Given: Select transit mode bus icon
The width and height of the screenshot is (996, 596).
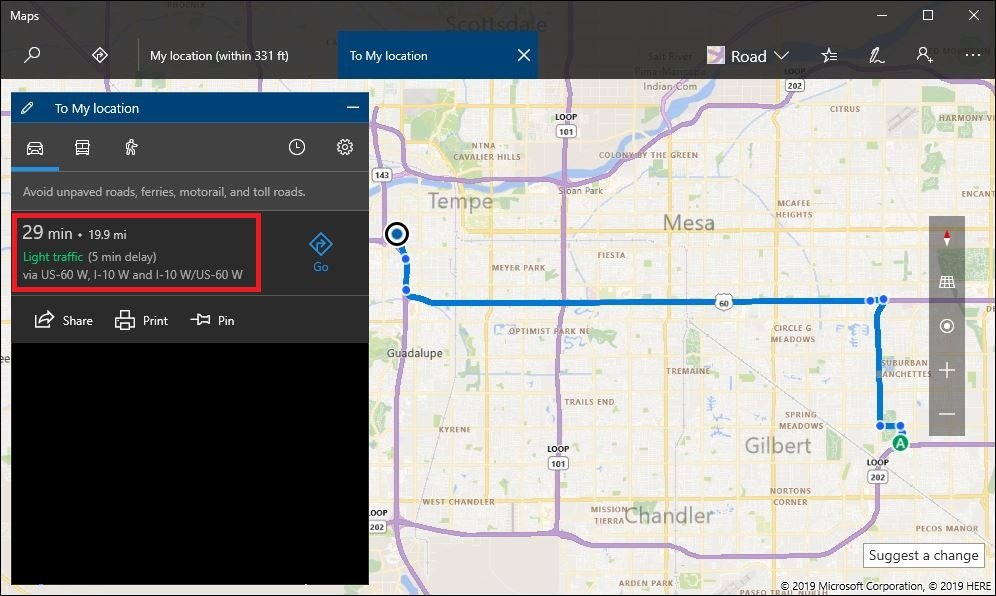Looking at the screenshot, I should (x=83, y=148).
